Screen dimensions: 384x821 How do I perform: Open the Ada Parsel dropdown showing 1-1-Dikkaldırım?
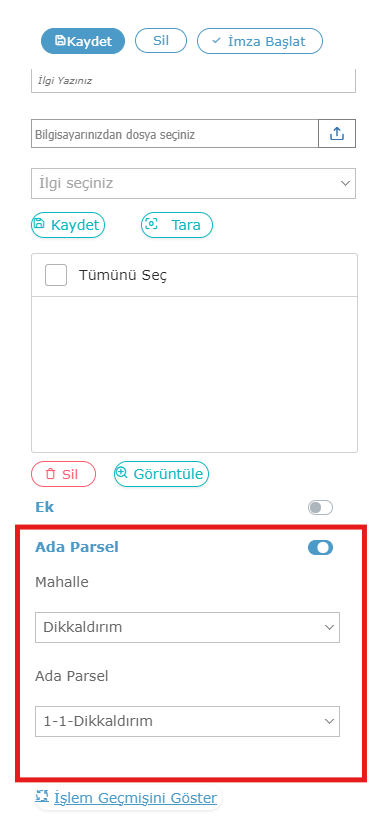coord(187,722)
